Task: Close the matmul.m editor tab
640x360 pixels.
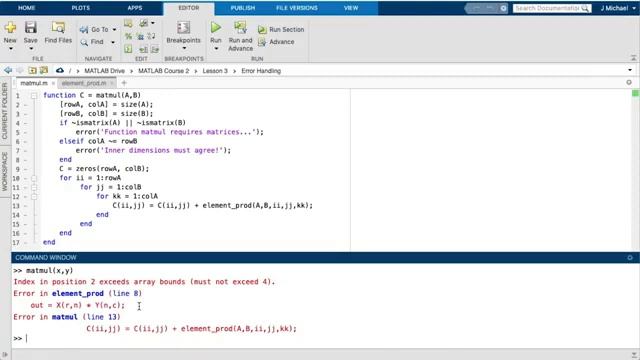Action: tap(53, 83)
